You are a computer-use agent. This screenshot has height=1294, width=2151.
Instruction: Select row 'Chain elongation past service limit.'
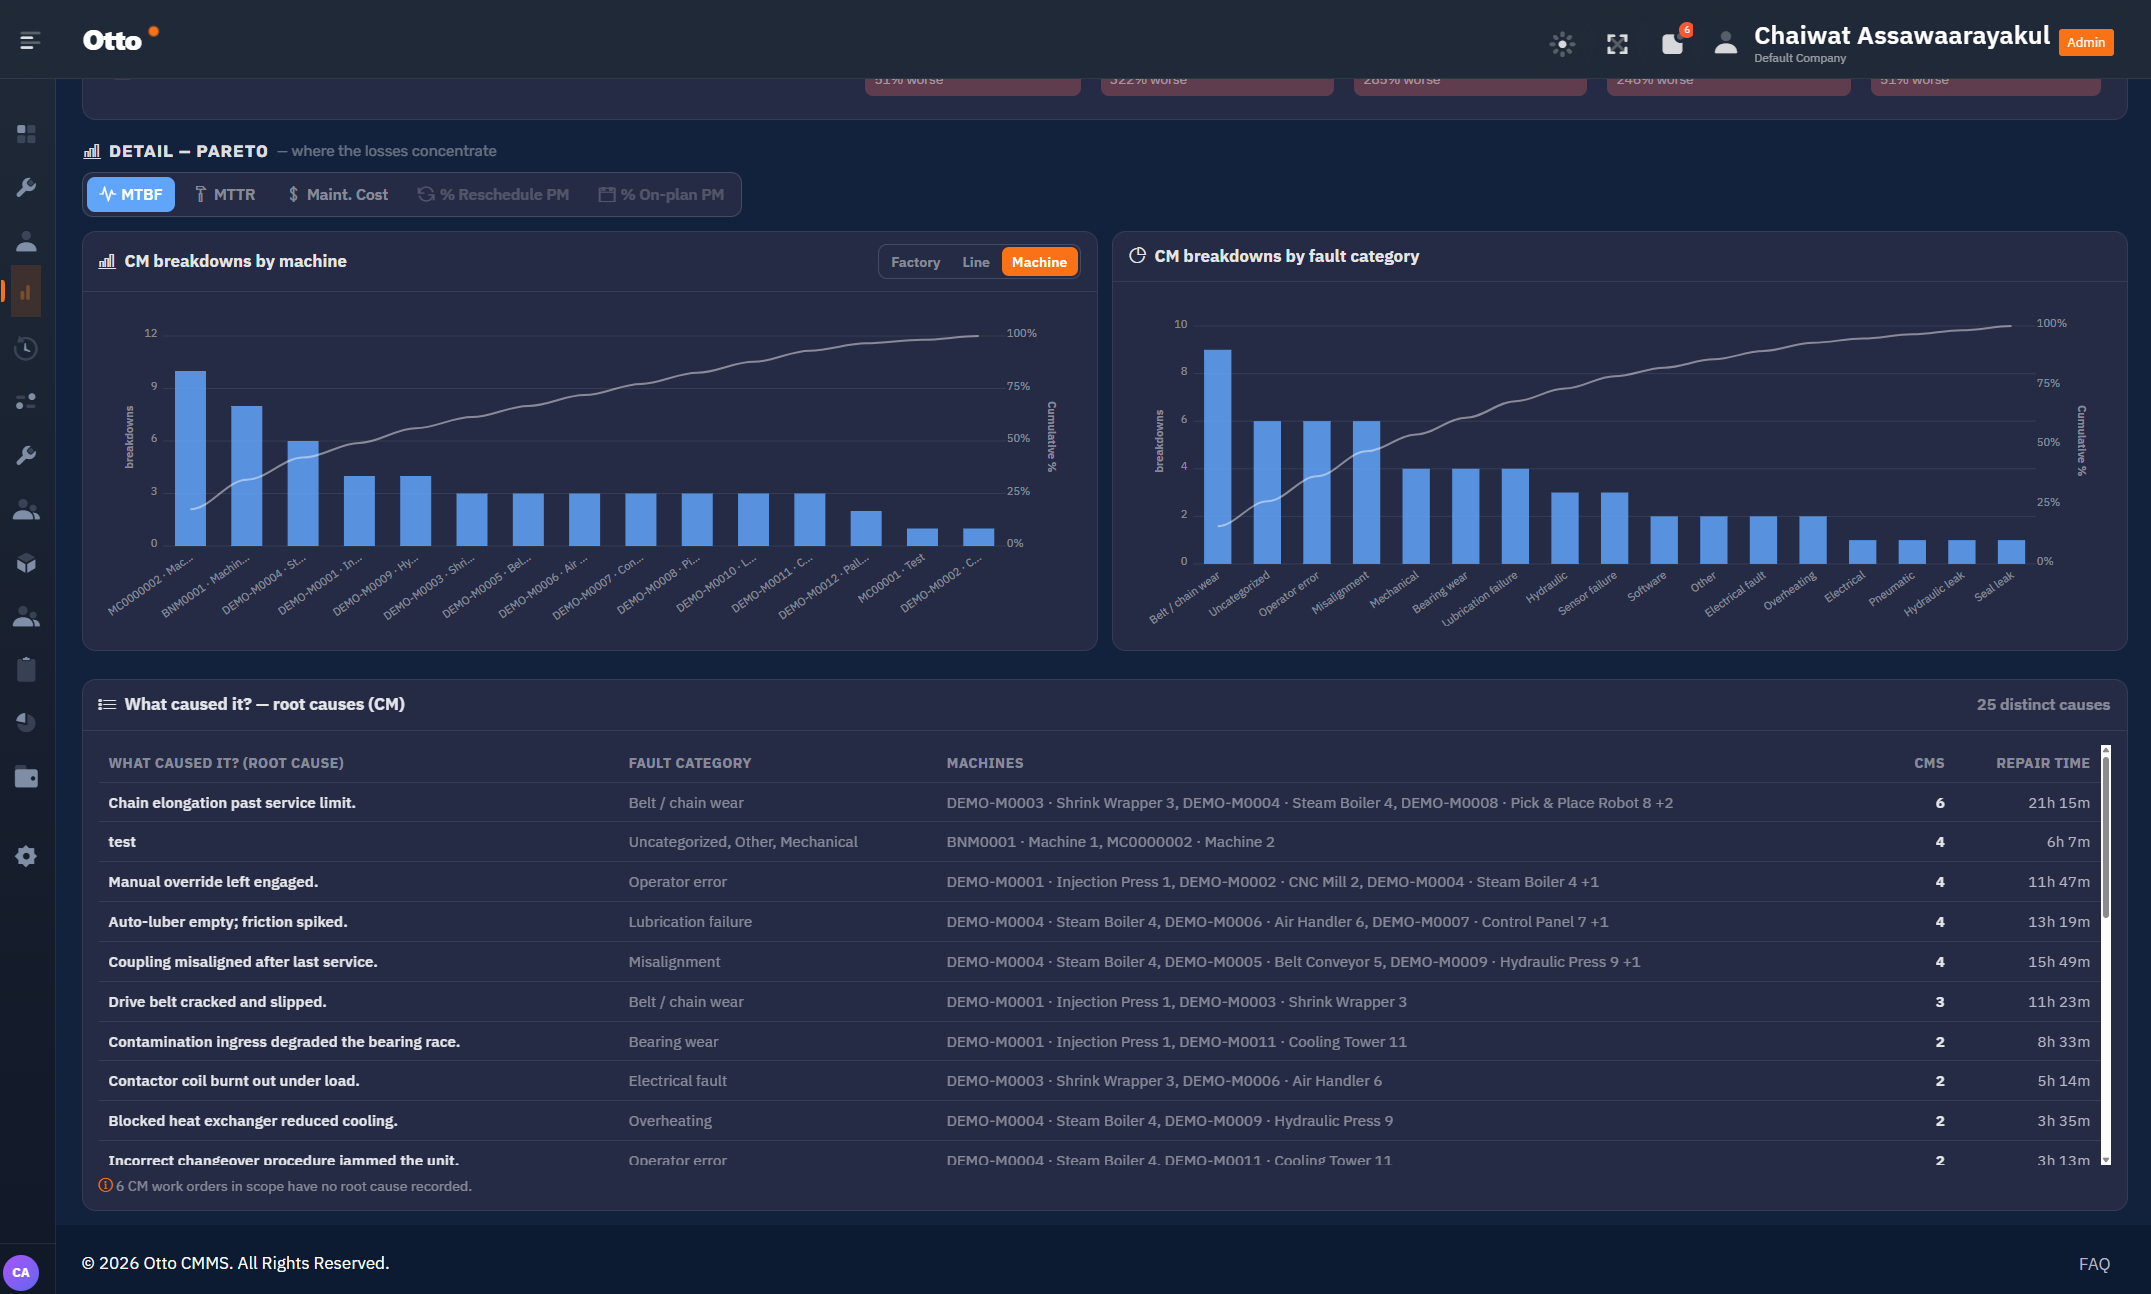pos(1099,803)
